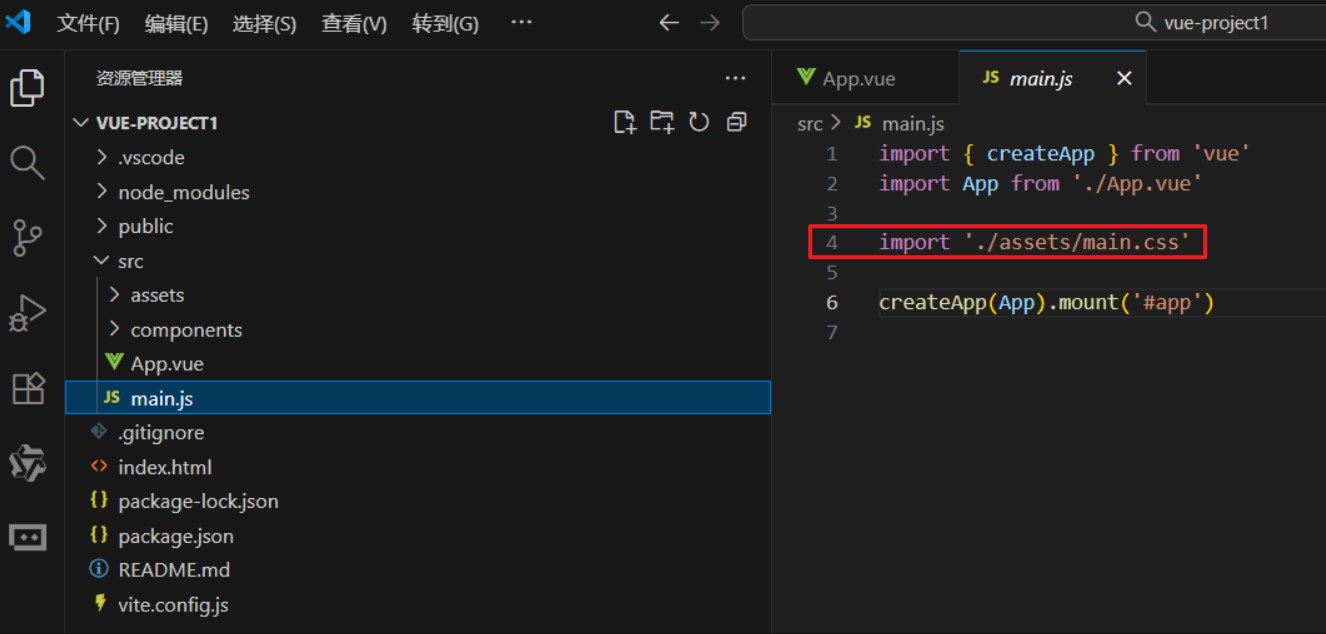Open the 文件(F) menu
Screen dimensions: 1326x634
pos(88,24)
